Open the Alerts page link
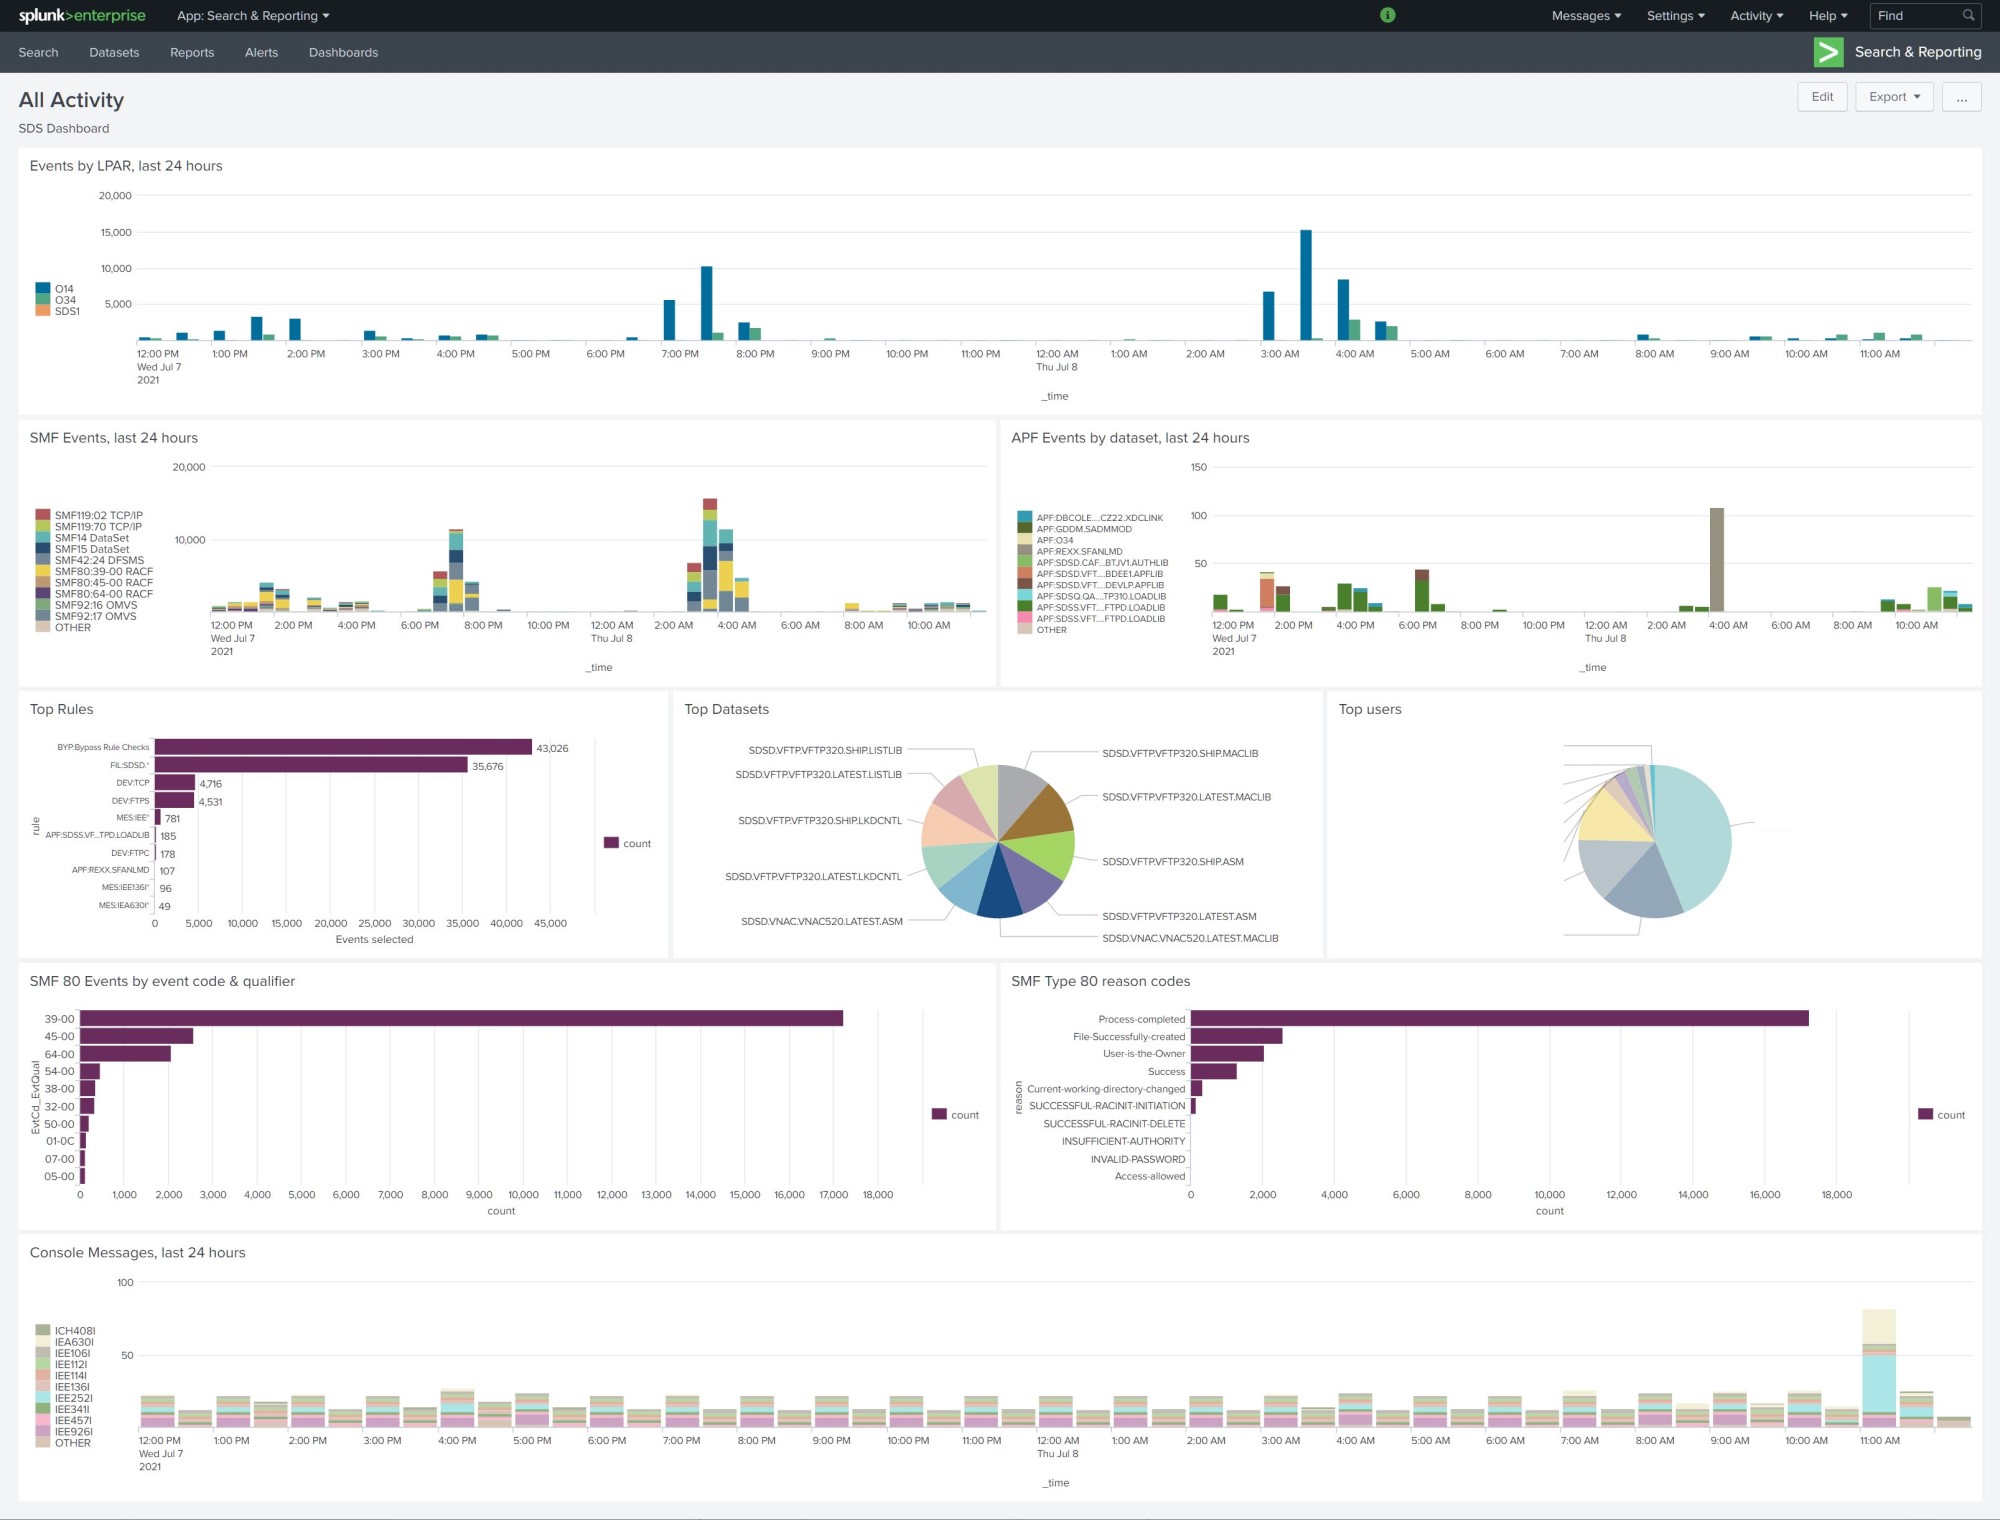2000x1520 pixels. (x=261, y=52)
